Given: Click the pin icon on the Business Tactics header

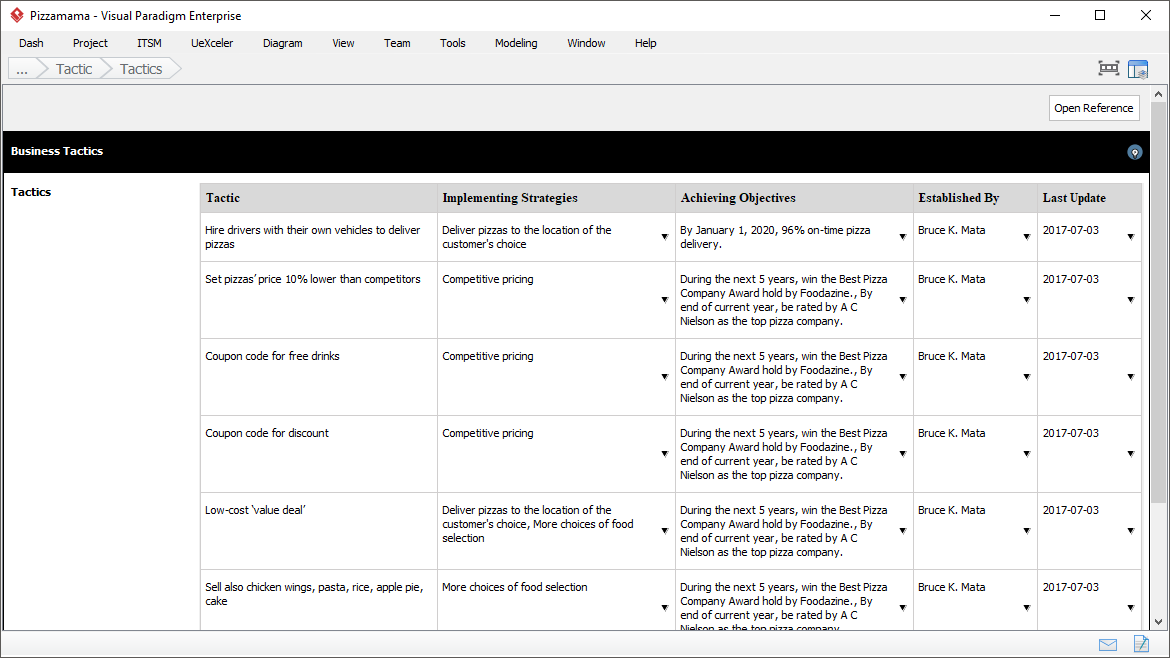Looking at the screenshot, I should tap(1134, 152).
